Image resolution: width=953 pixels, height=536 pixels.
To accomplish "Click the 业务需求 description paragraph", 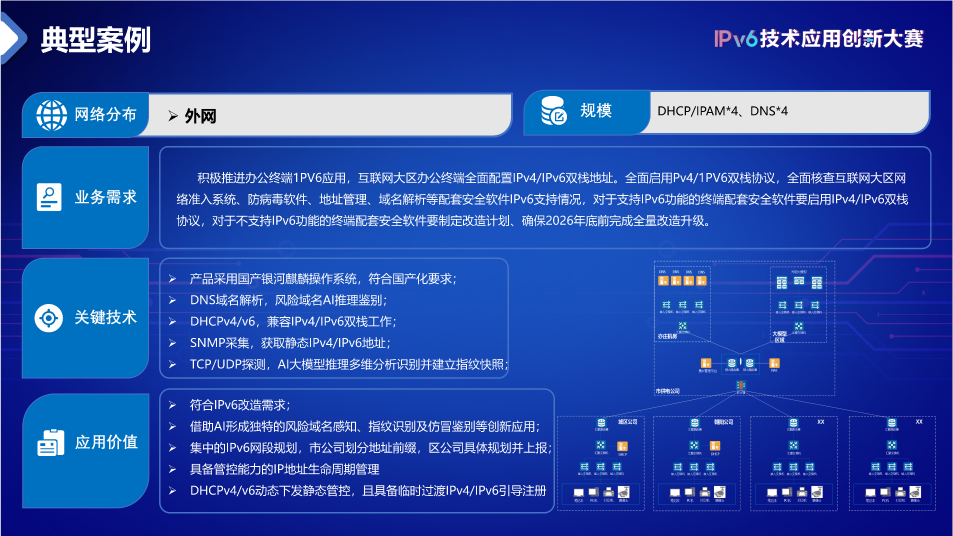I will click(545, 197).
